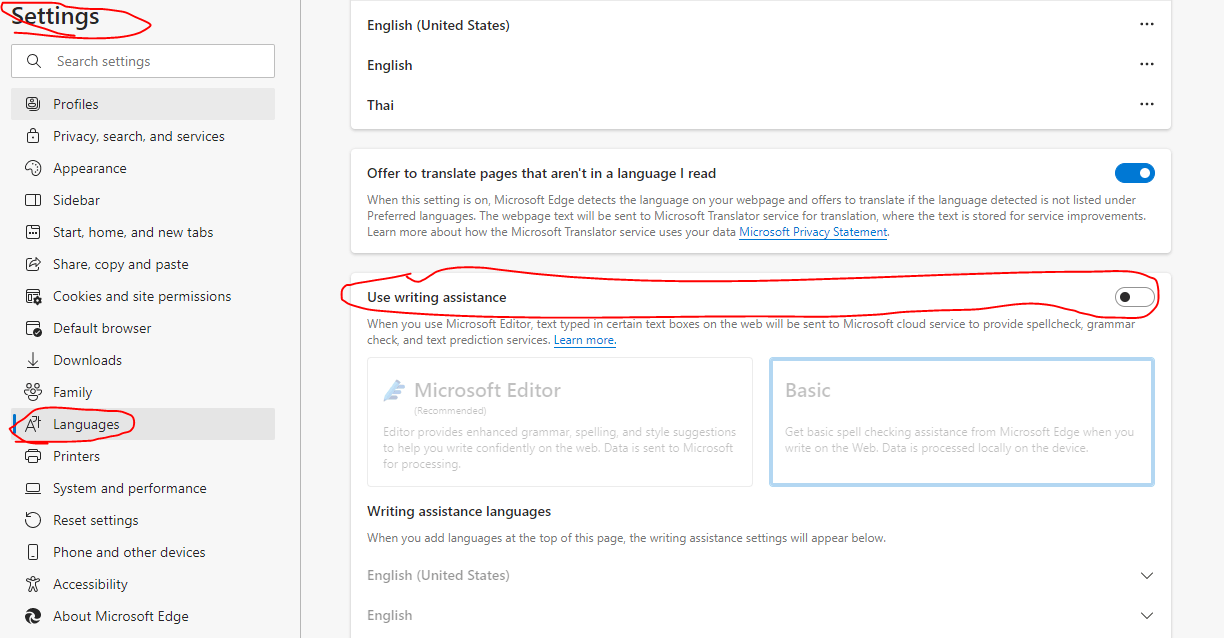Viewport: 1224px width, 638px height.
Task: Click the About Microsoft Edge logo icon
Action: pyautogui.click(x=33, y=616)
